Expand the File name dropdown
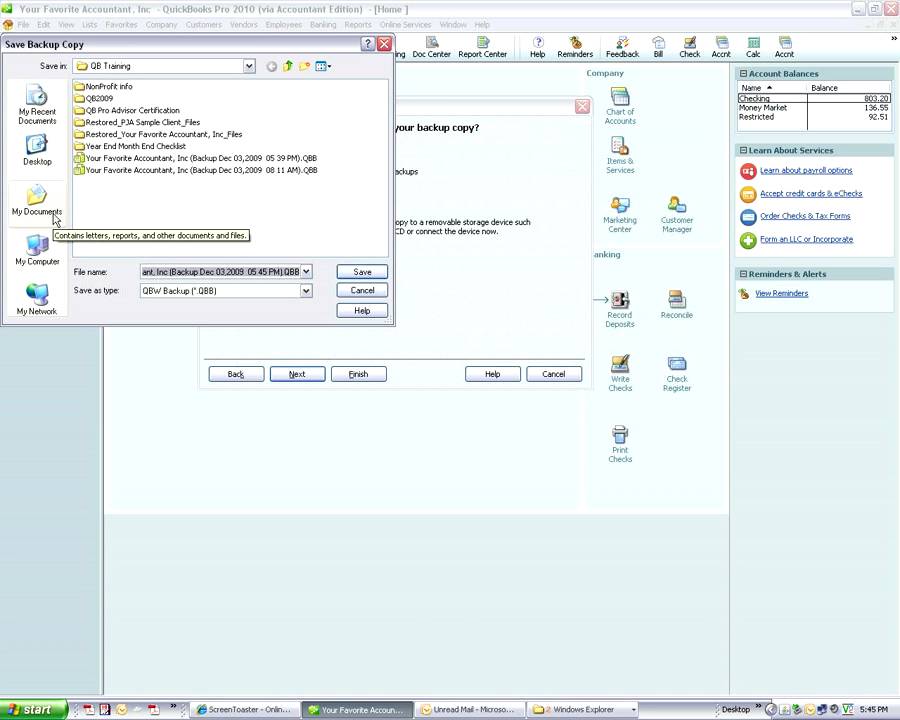 coord(307,272)
